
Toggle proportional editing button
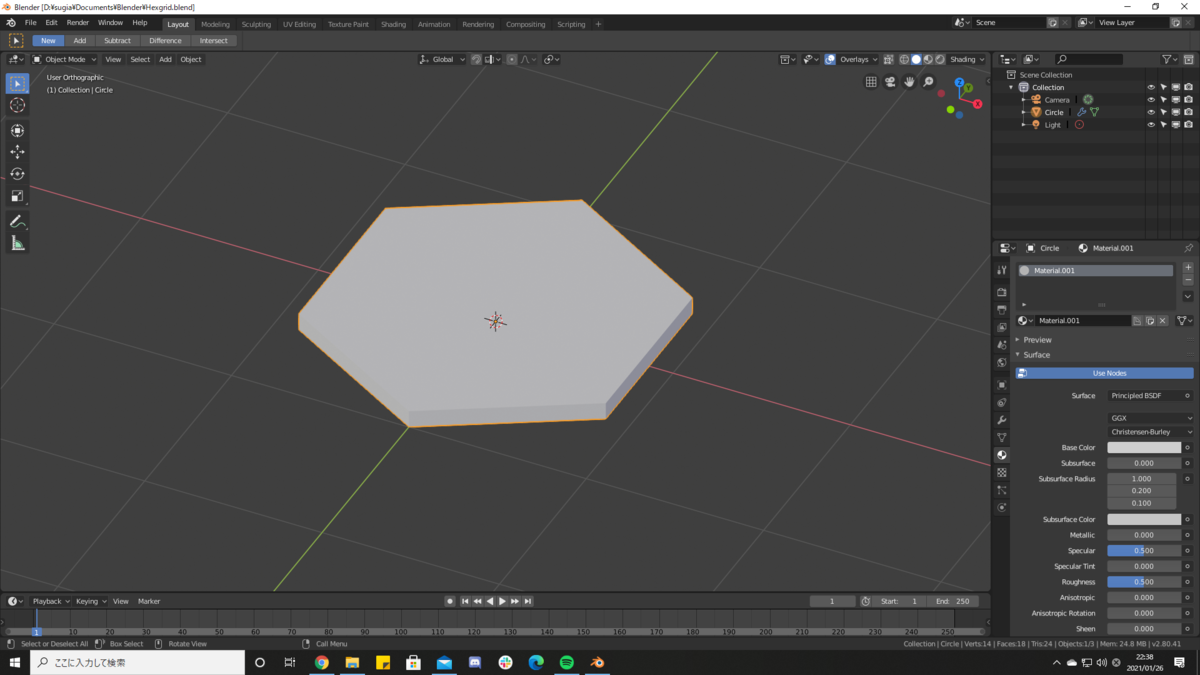click(x=512, y=59)
